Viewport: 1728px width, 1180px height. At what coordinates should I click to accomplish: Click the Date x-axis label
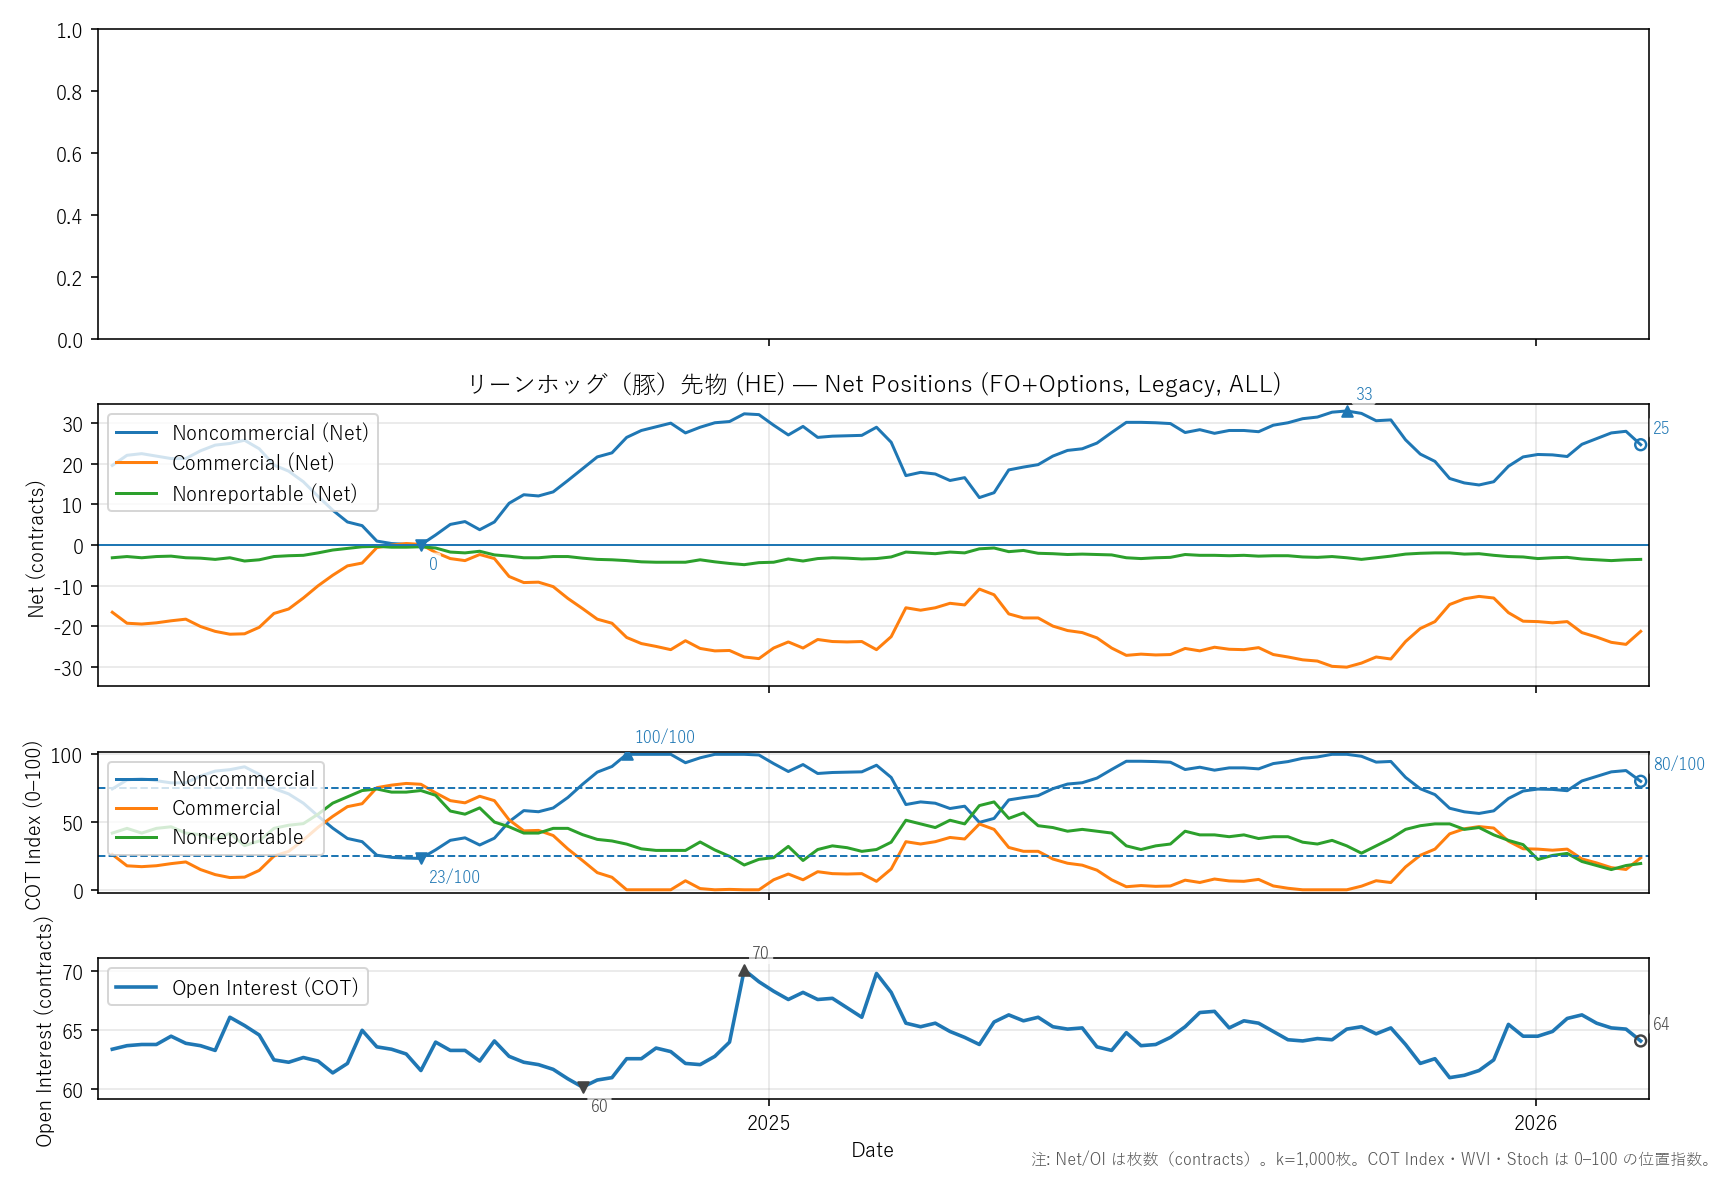coord(872,1150)
